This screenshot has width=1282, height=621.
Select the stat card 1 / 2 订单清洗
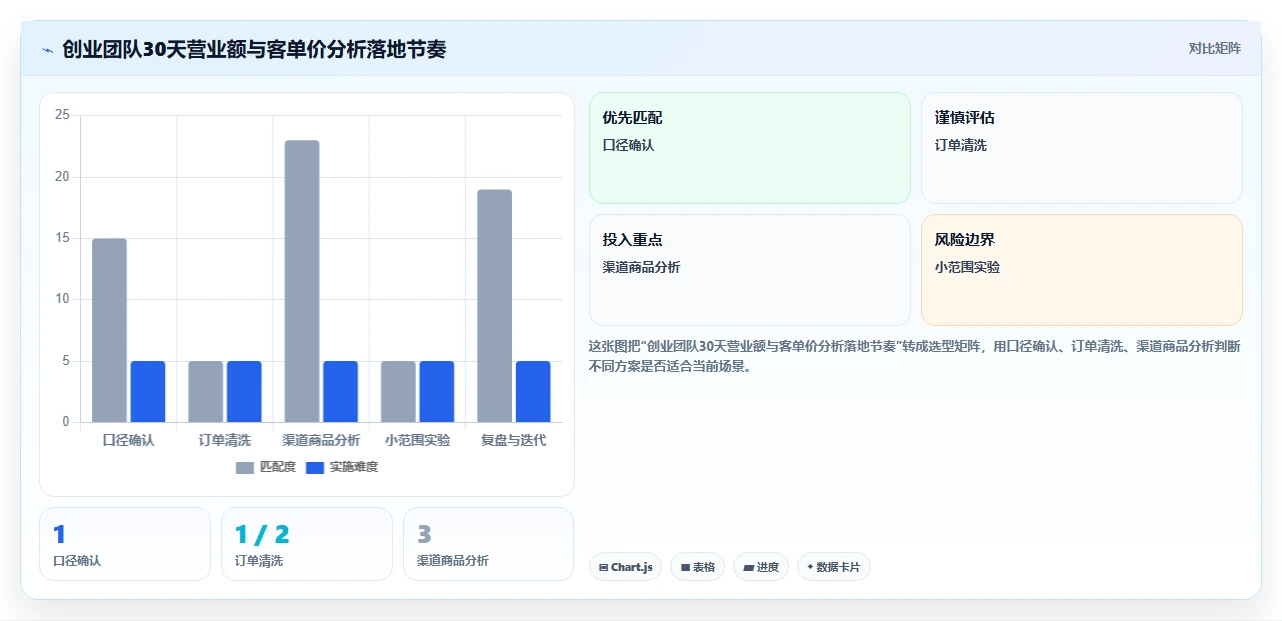pyautogui.click(x=307, y=544)
